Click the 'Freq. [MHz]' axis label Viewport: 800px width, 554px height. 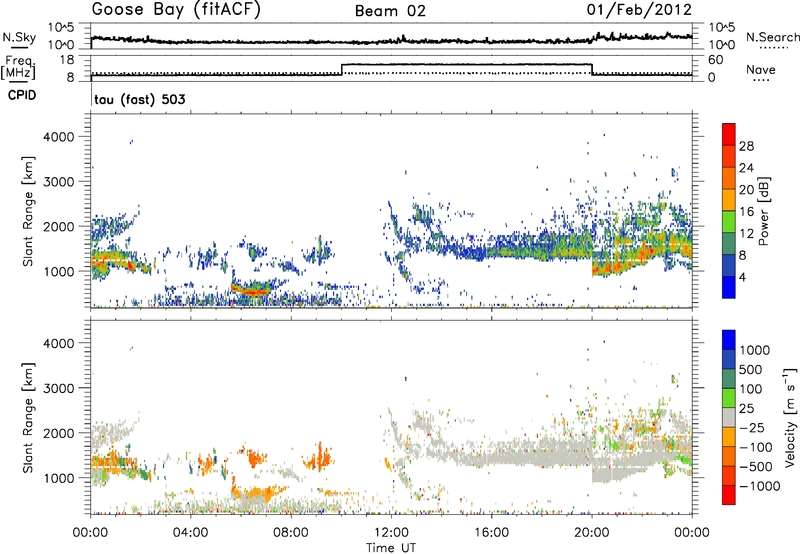point(20,67)
